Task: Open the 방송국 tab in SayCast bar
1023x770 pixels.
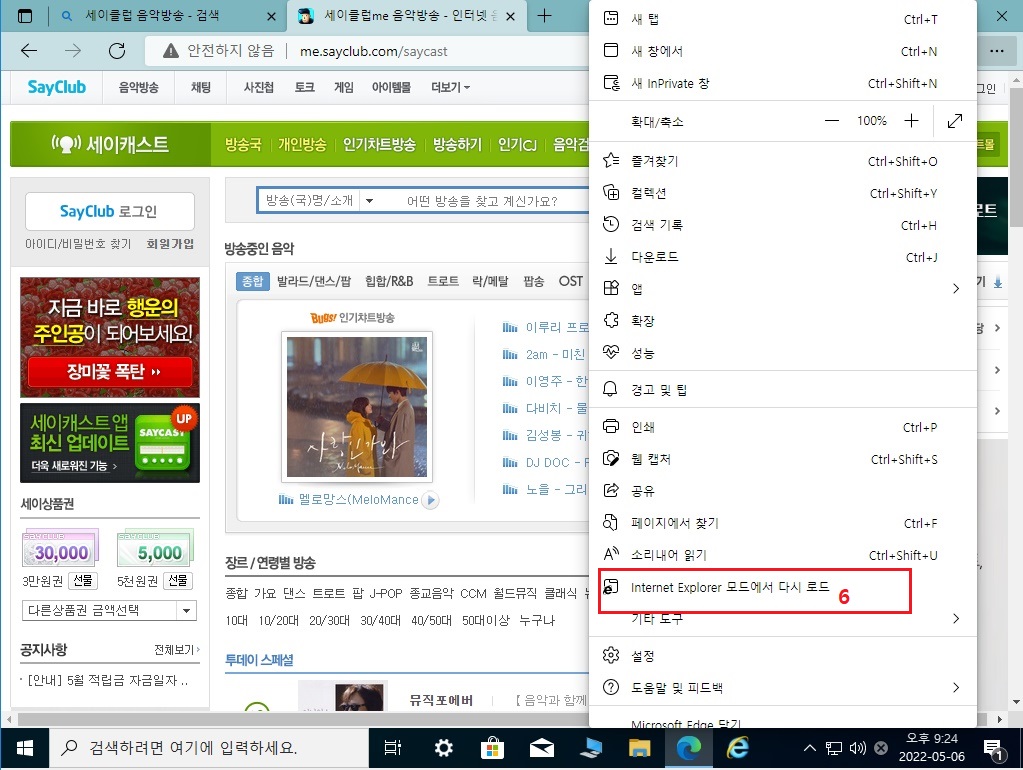Action: (x=243, y=144)
